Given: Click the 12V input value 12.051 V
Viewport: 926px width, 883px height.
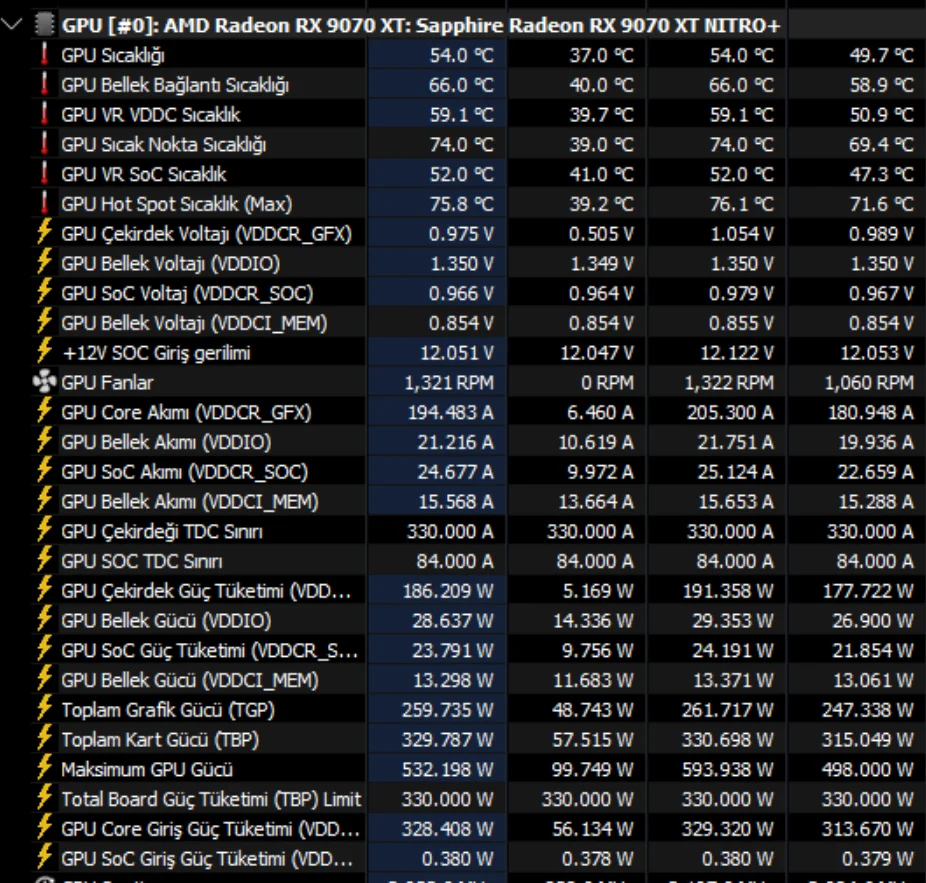Looking at the screenshot, I should click(x=457, y=353).
